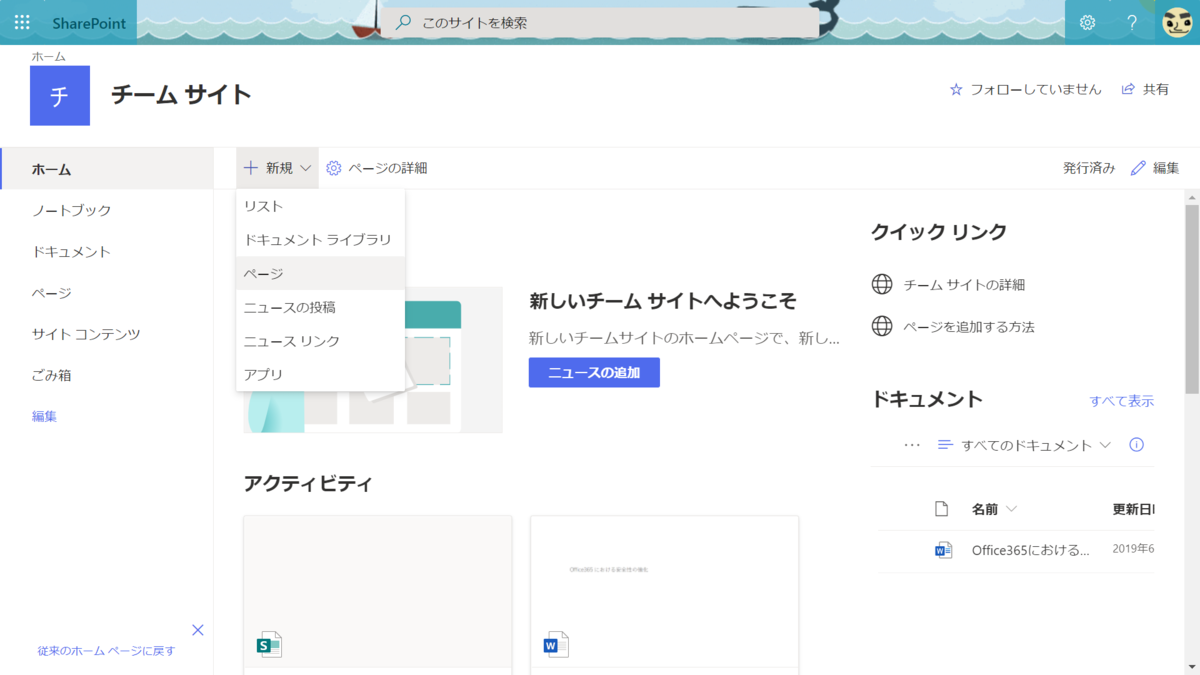Click the SharePoint header label
This screenshot has height=675, width=1200.
point(89,23)
